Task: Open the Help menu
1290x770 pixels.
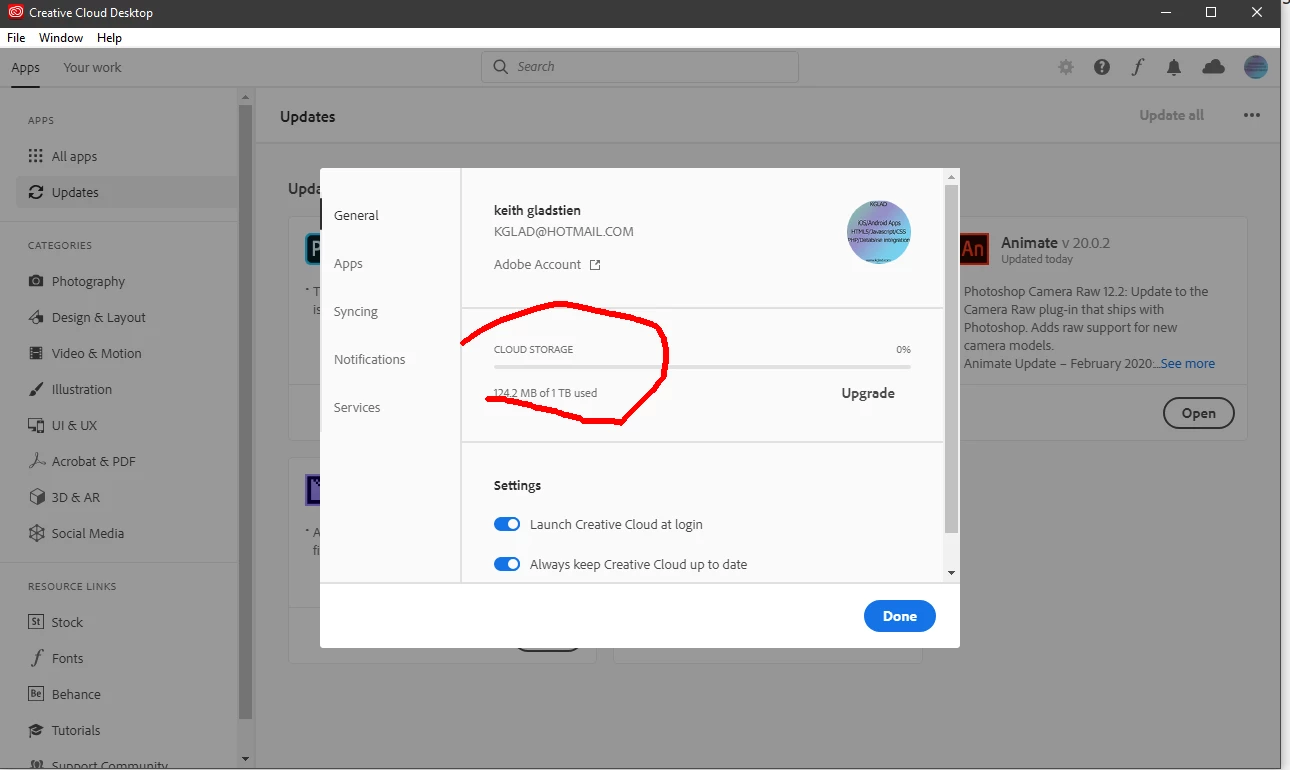Action: click(110, 38)
